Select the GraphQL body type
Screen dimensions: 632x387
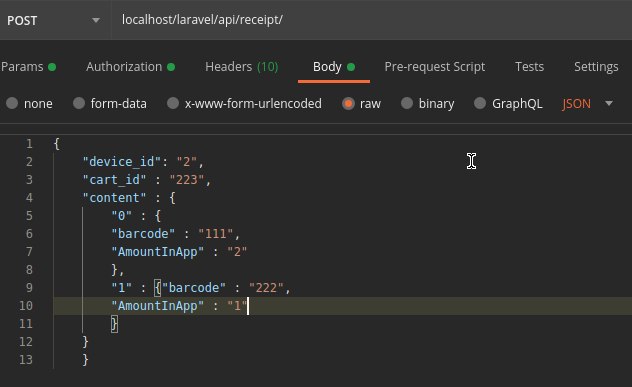[x=480, y=103]
